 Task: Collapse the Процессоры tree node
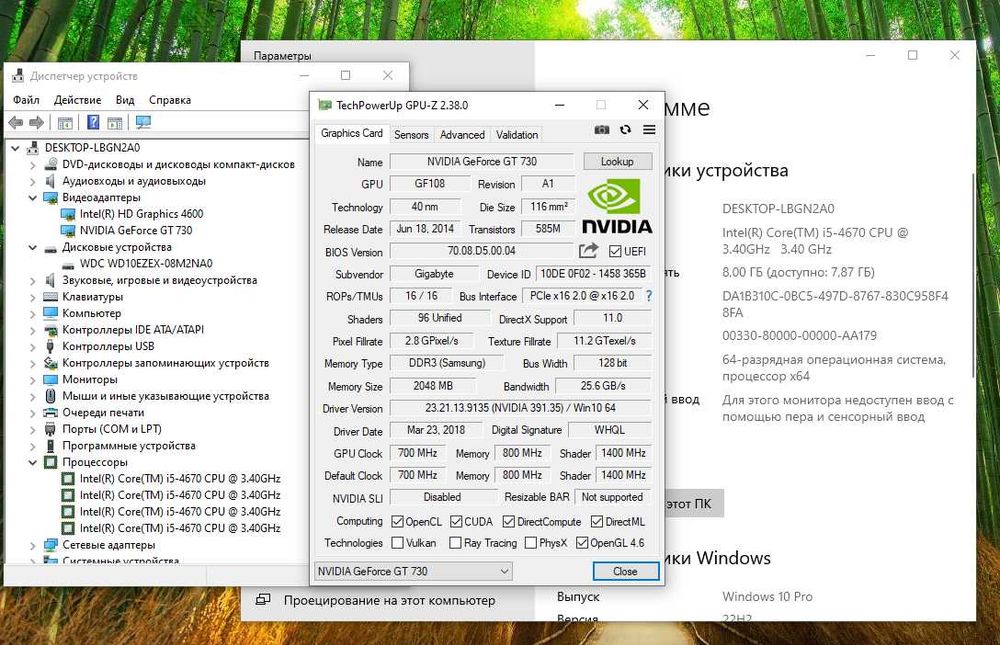tap(33, 463)
